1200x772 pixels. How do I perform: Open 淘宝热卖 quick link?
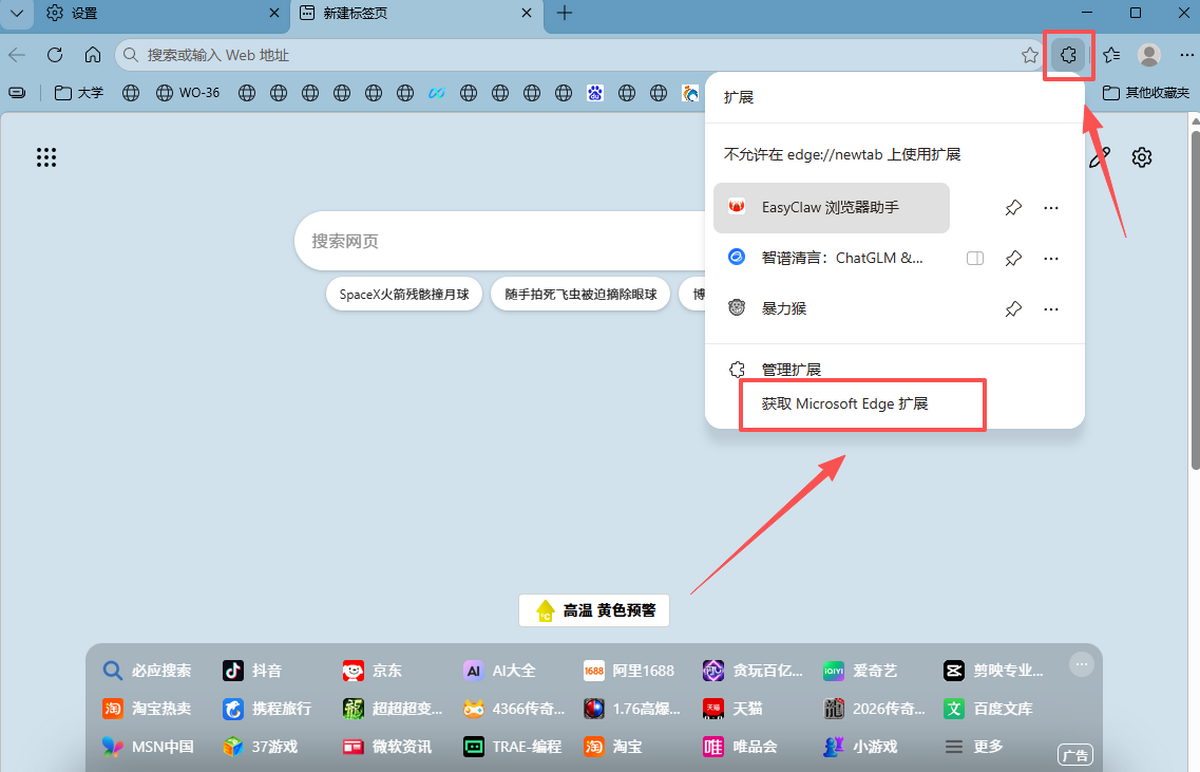tap(147, 708)
